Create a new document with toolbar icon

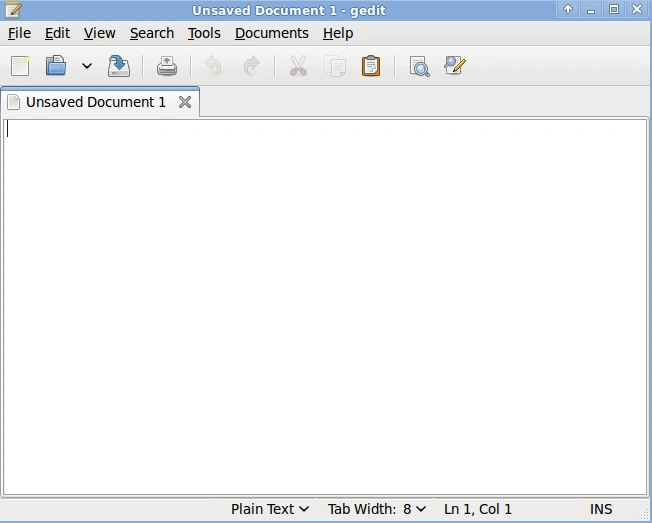click(x=20, y=66)
